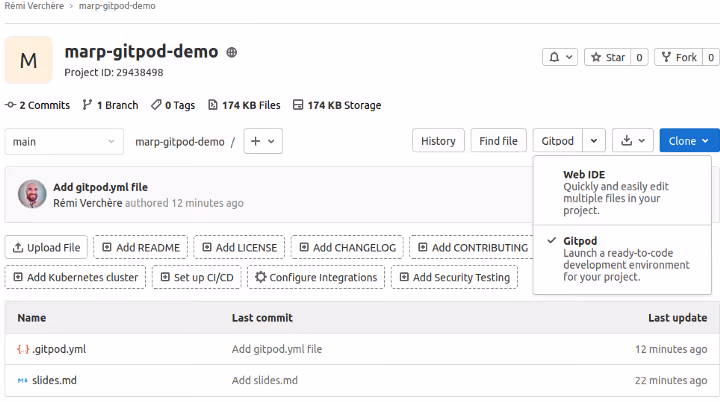Click the .gitpod.yml file icon
Viewport: 720px width, 402px height.
(23, 349)
